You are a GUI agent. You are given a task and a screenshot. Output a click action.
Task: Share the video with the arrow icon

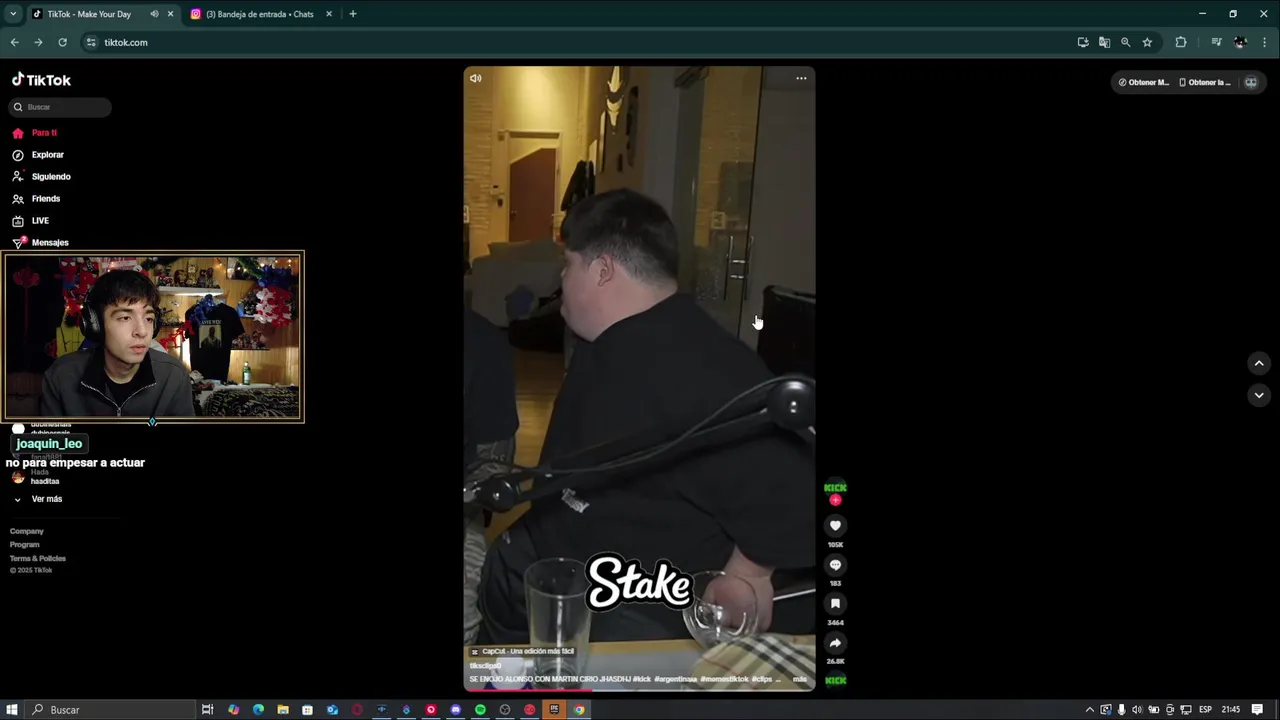pos(835,643)
